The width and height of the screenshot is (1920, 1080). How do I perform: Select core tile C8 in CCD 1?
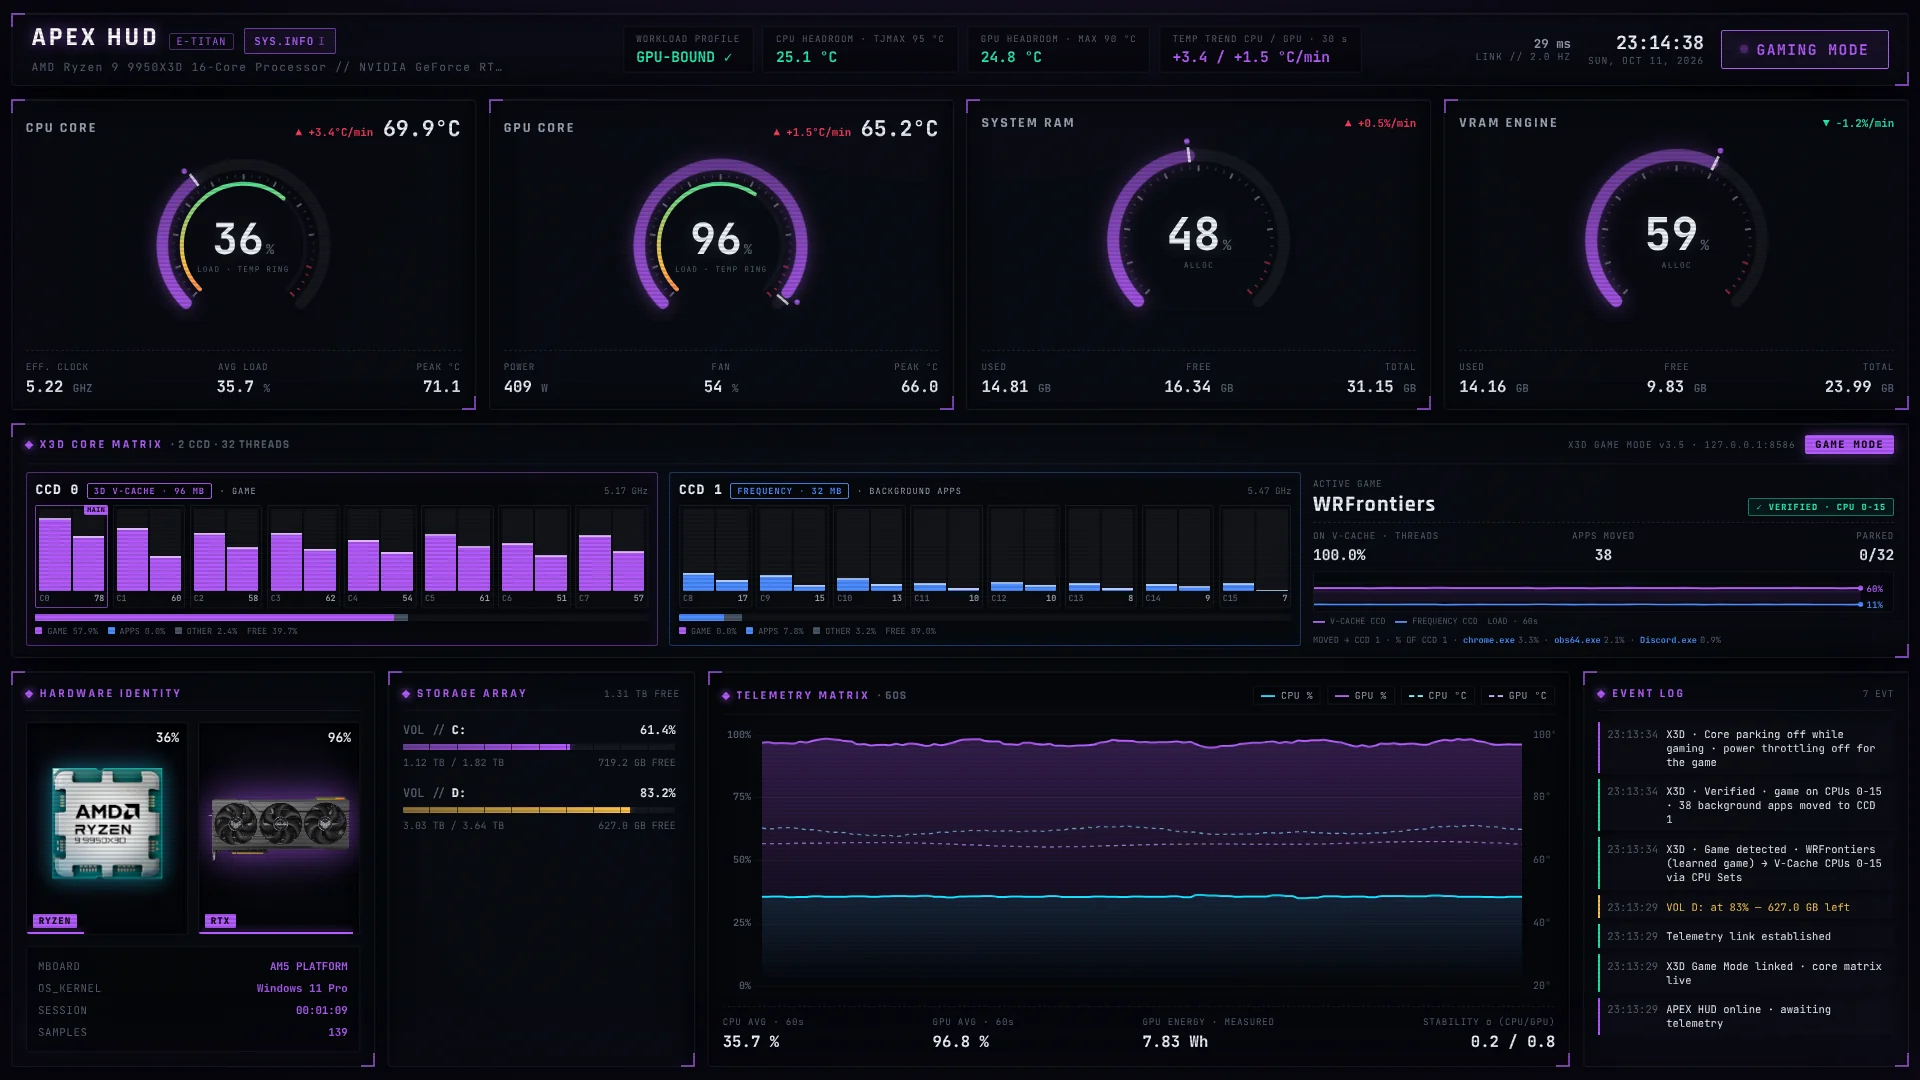[x=715, y=556]
